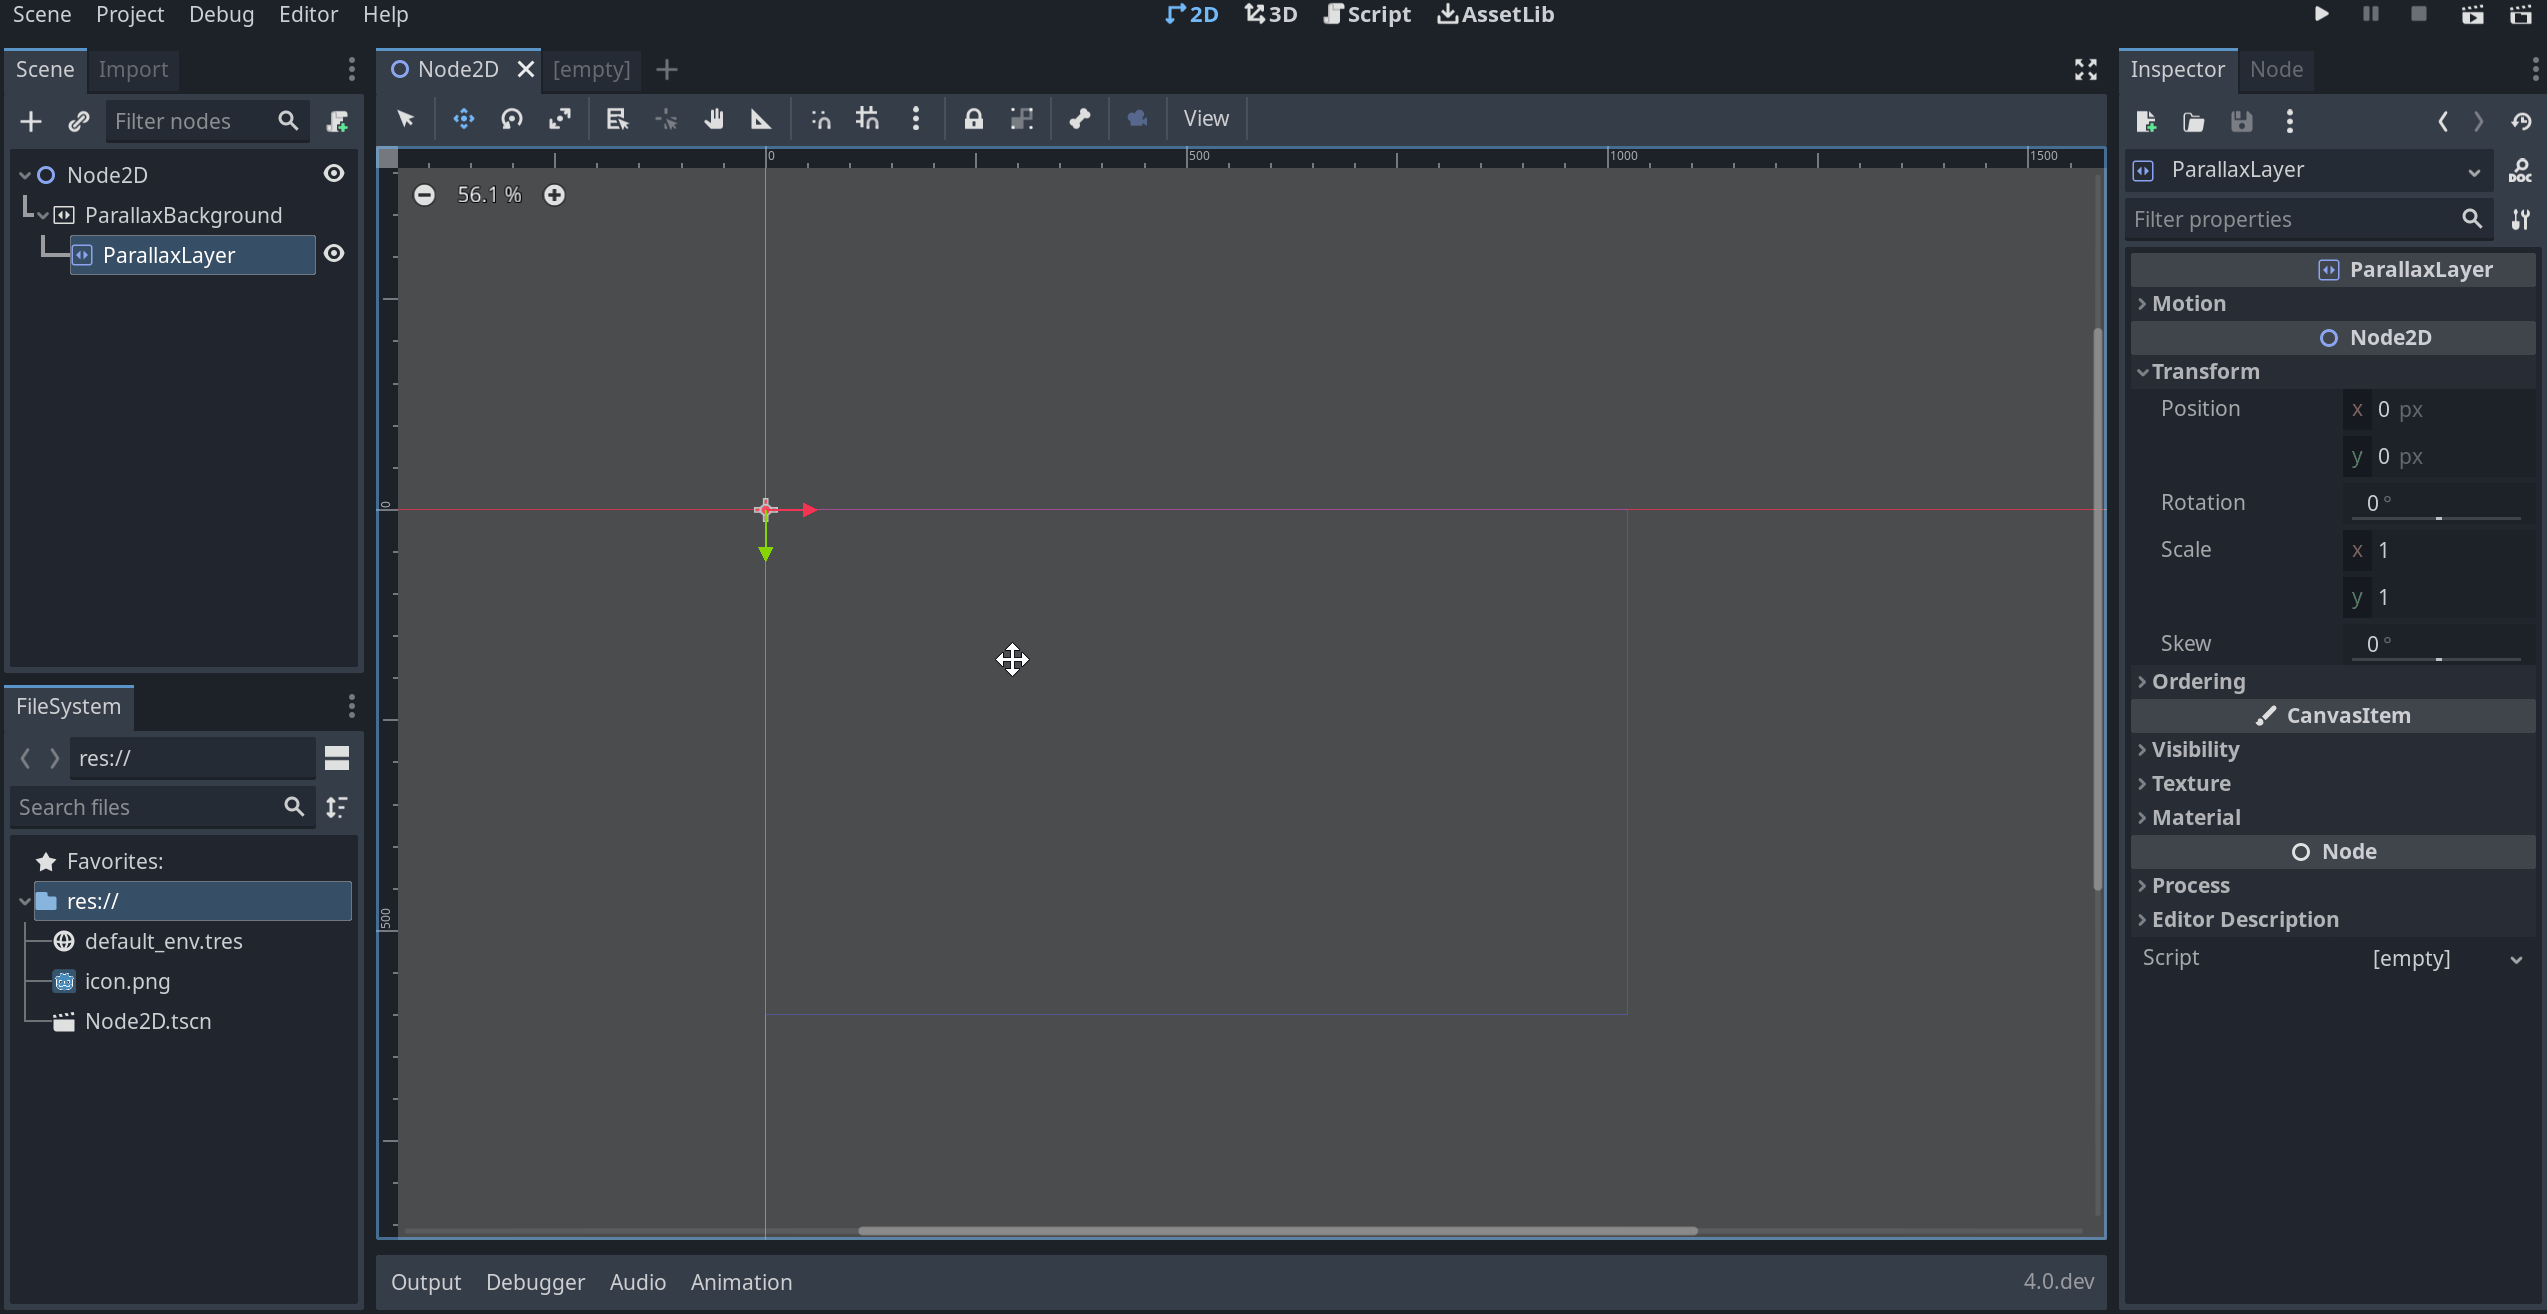Viewport: 2547px width, 1314px height.
Task: Enable grid snapping in the toolbar
Action: 867,119
